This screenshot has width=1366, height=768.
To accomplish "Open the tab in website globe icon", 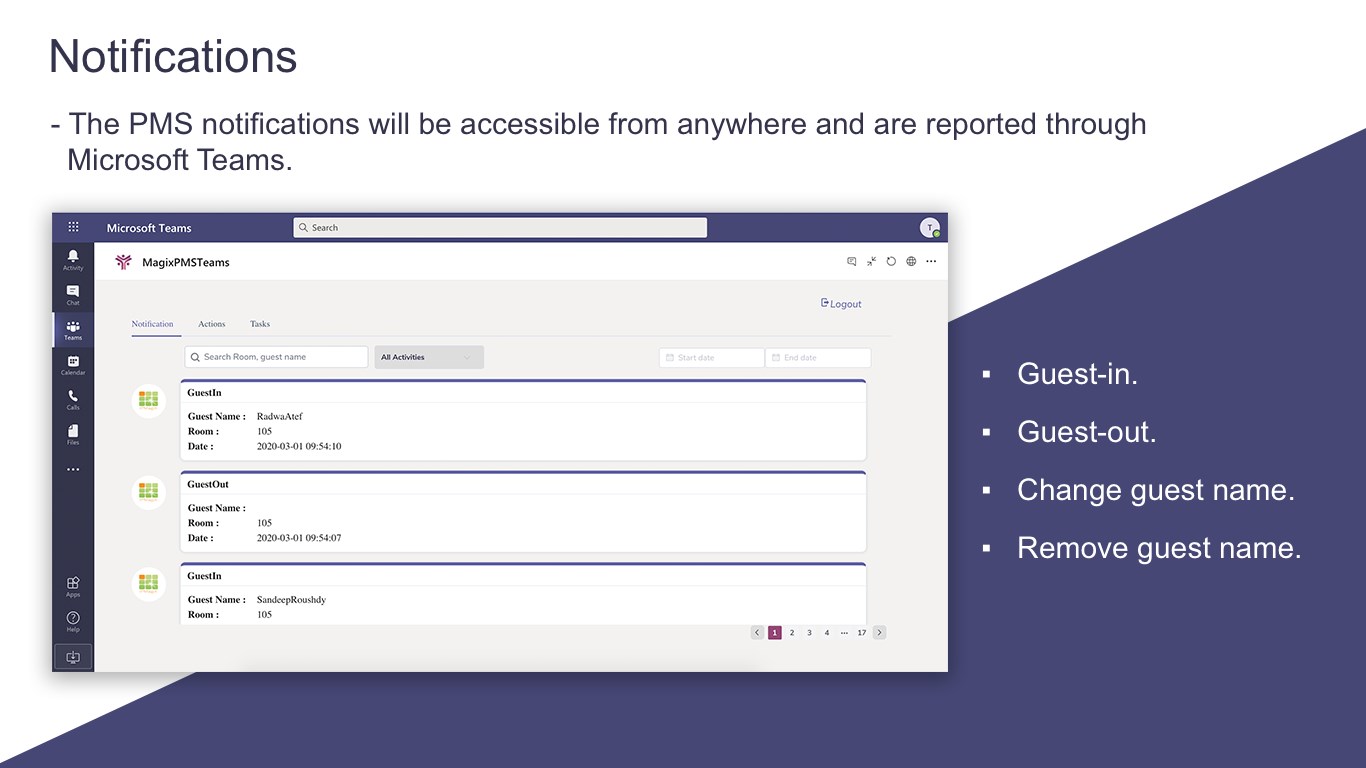I will (911, 262).
